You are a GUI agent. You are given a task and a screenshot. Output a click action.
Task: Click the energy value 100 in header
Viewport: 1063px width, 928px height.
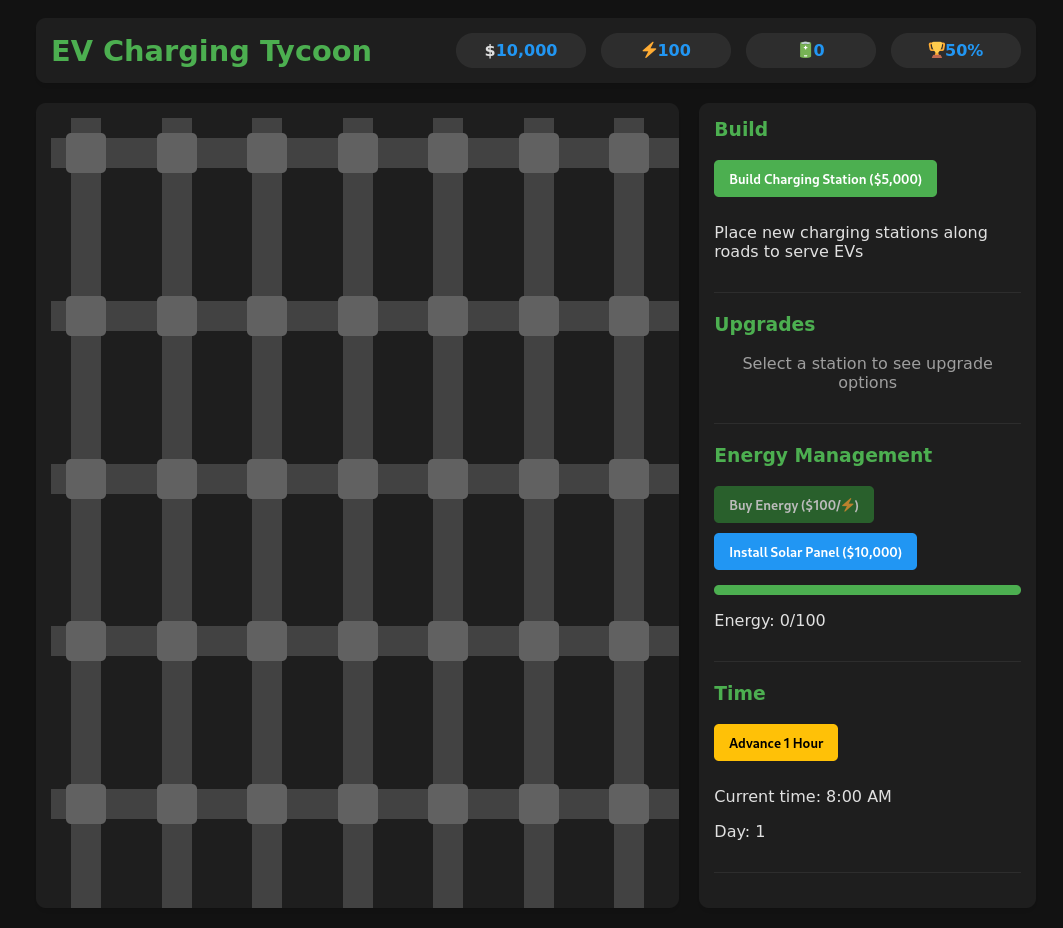click(674, 50)
